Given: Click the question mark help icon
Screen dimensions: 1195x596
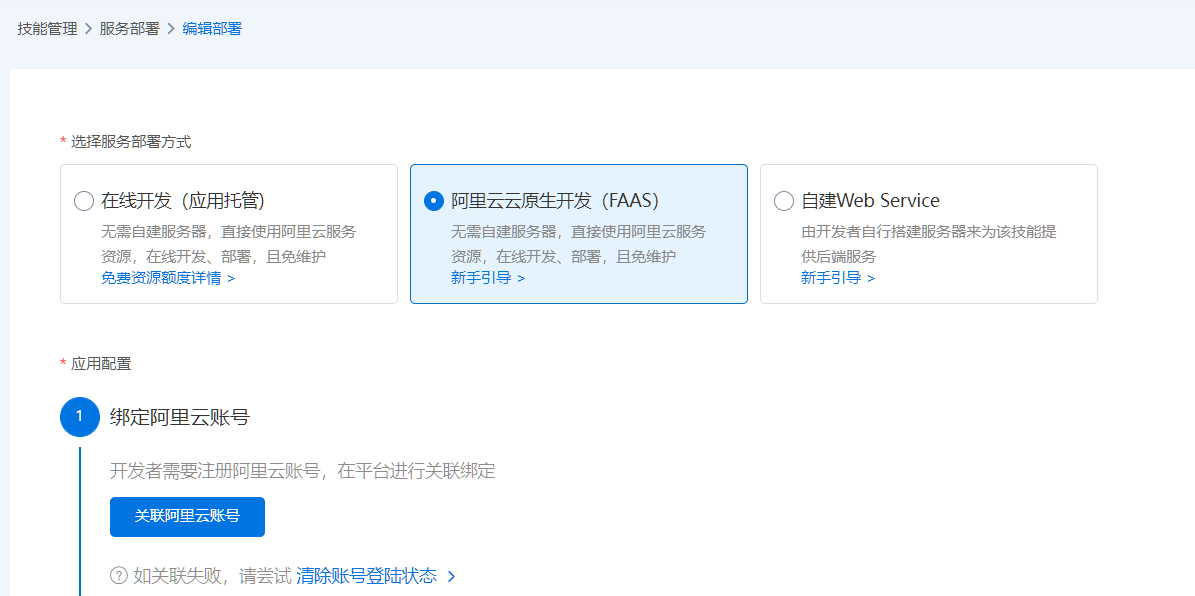Looking at the screenshot, I should coord(118,575).
